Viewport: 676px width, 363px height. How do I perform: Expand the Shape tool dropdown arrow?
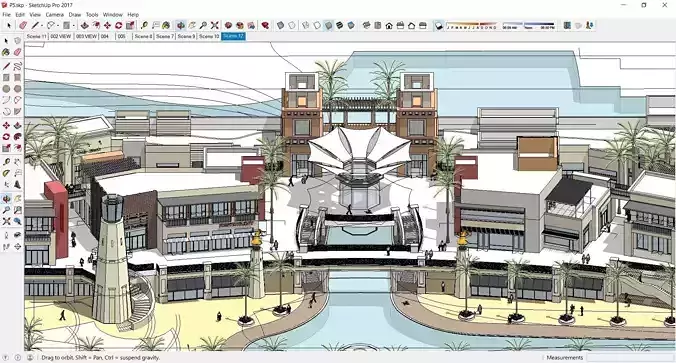(74, 26)
